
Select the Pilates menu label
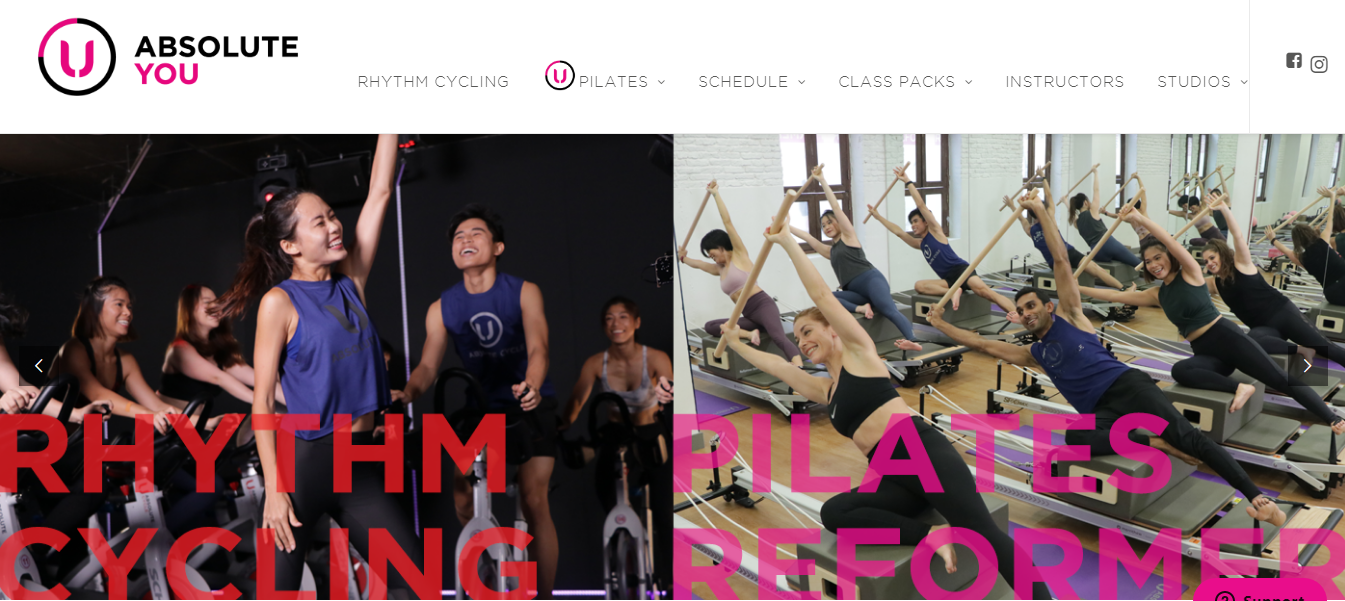point(614,82)
